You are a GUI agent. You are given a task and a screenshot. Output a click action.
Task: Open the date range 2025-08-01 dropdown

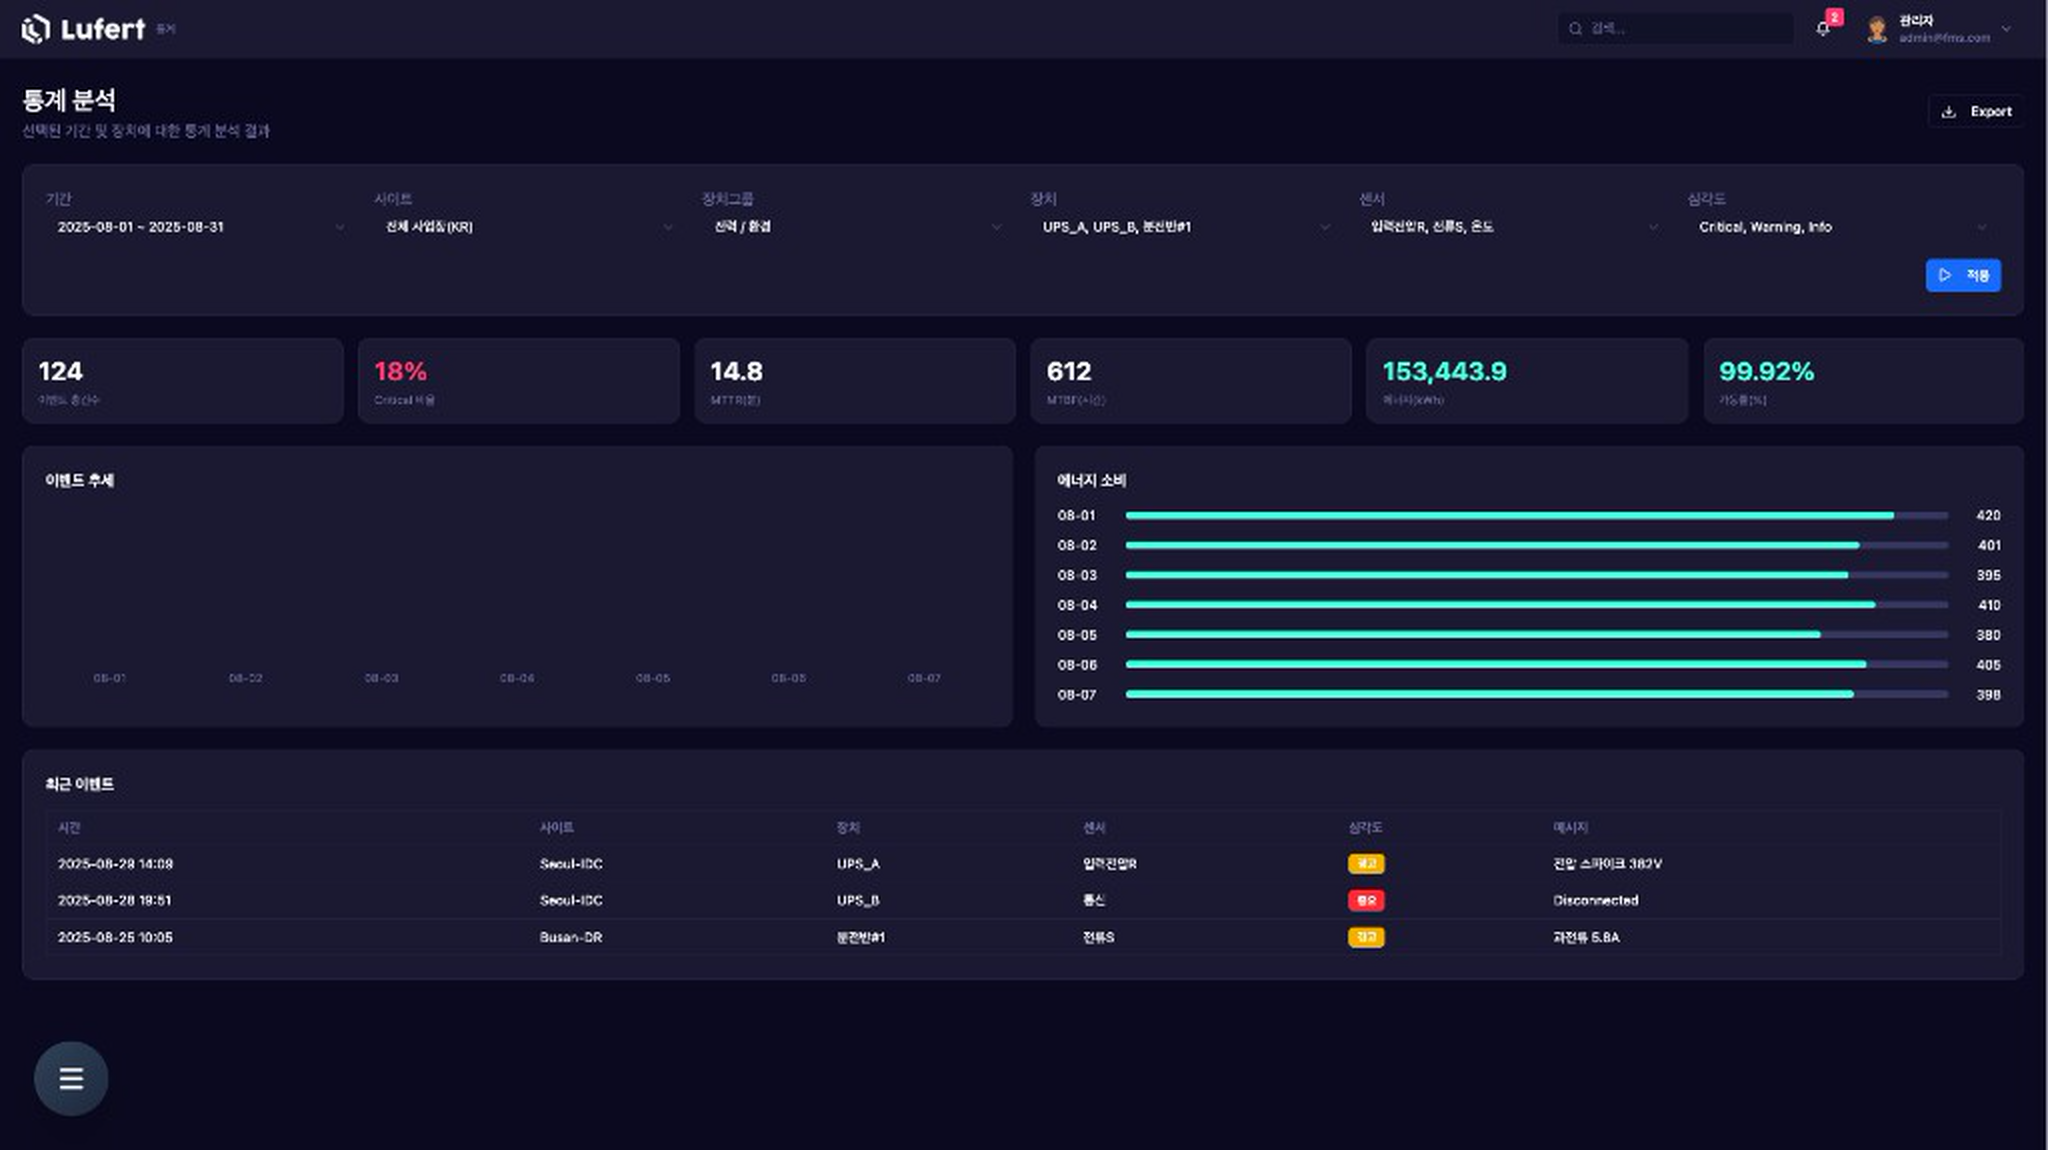195,227
